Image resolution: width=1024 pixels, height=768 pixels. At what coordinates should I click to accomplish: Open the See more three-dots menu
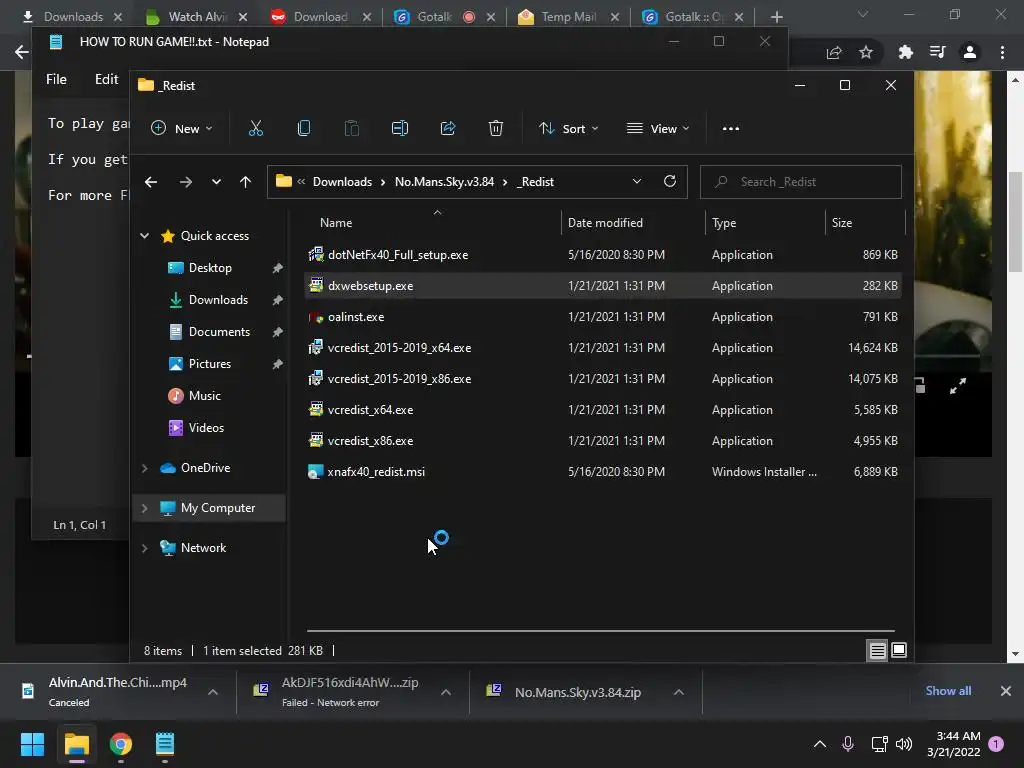click(731, 129)
